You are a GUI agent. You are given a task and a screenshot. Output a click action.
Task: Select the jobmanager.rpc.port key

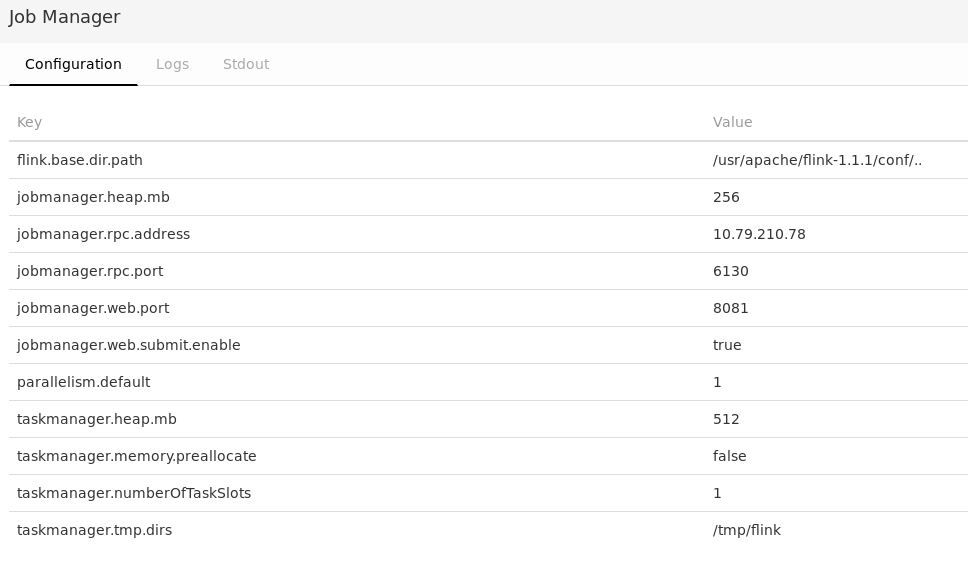[90, 271]
